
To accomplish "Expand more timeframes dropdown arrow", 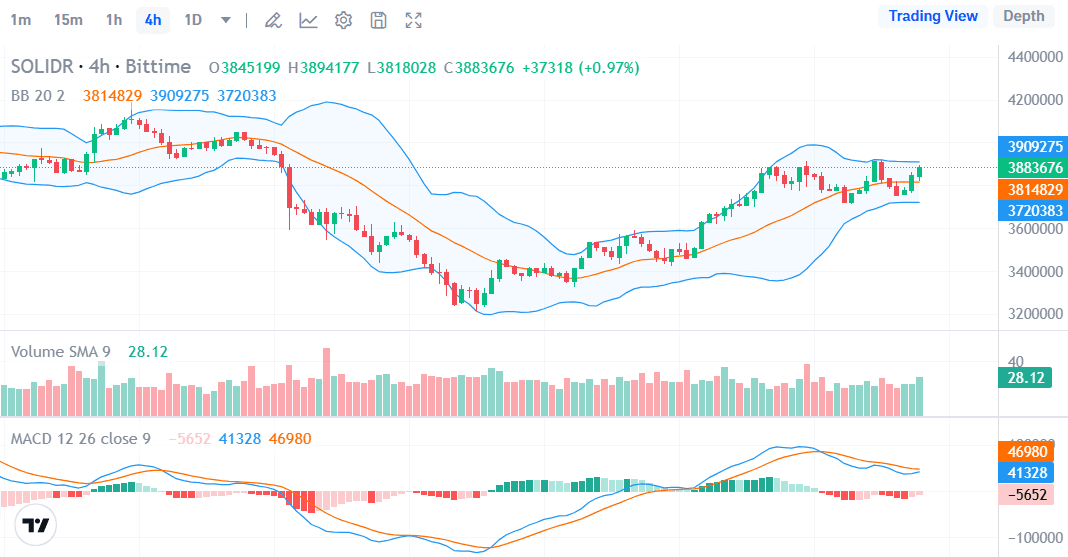I will [x=226, y=20].
